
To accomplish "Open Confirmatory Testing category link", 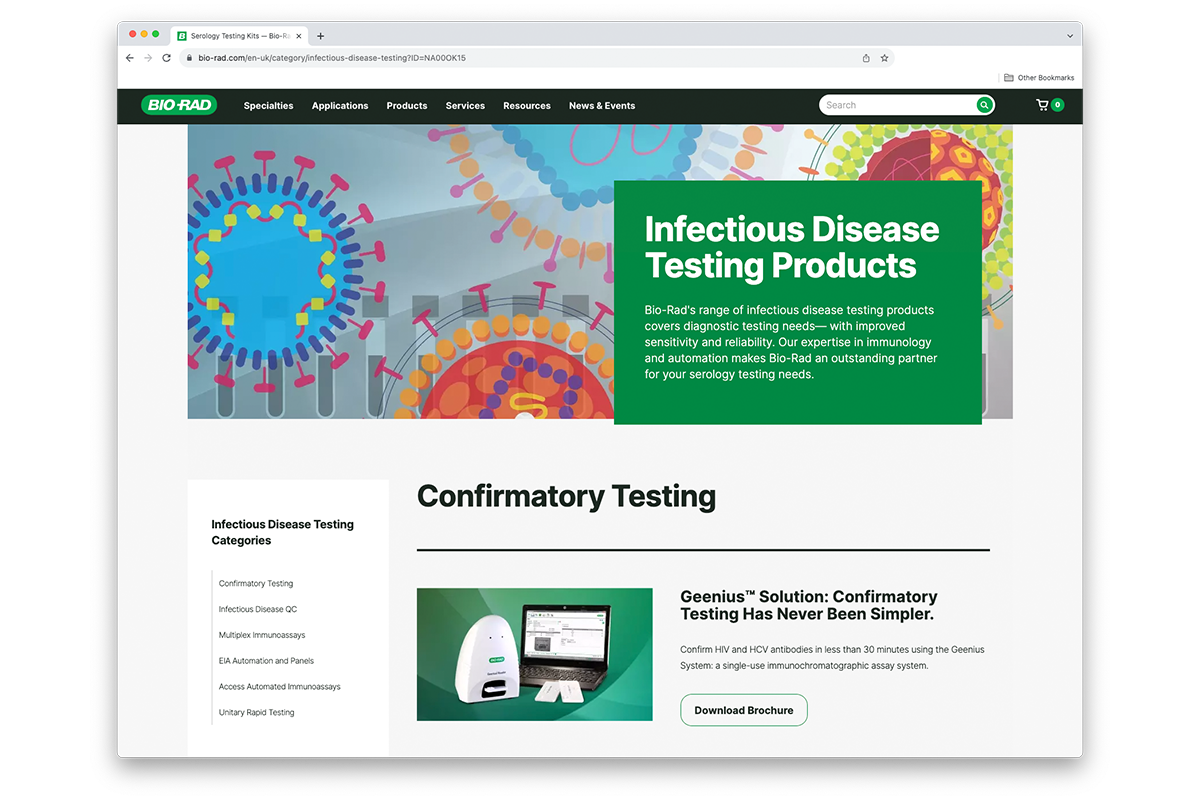I will tap(256, 584).
